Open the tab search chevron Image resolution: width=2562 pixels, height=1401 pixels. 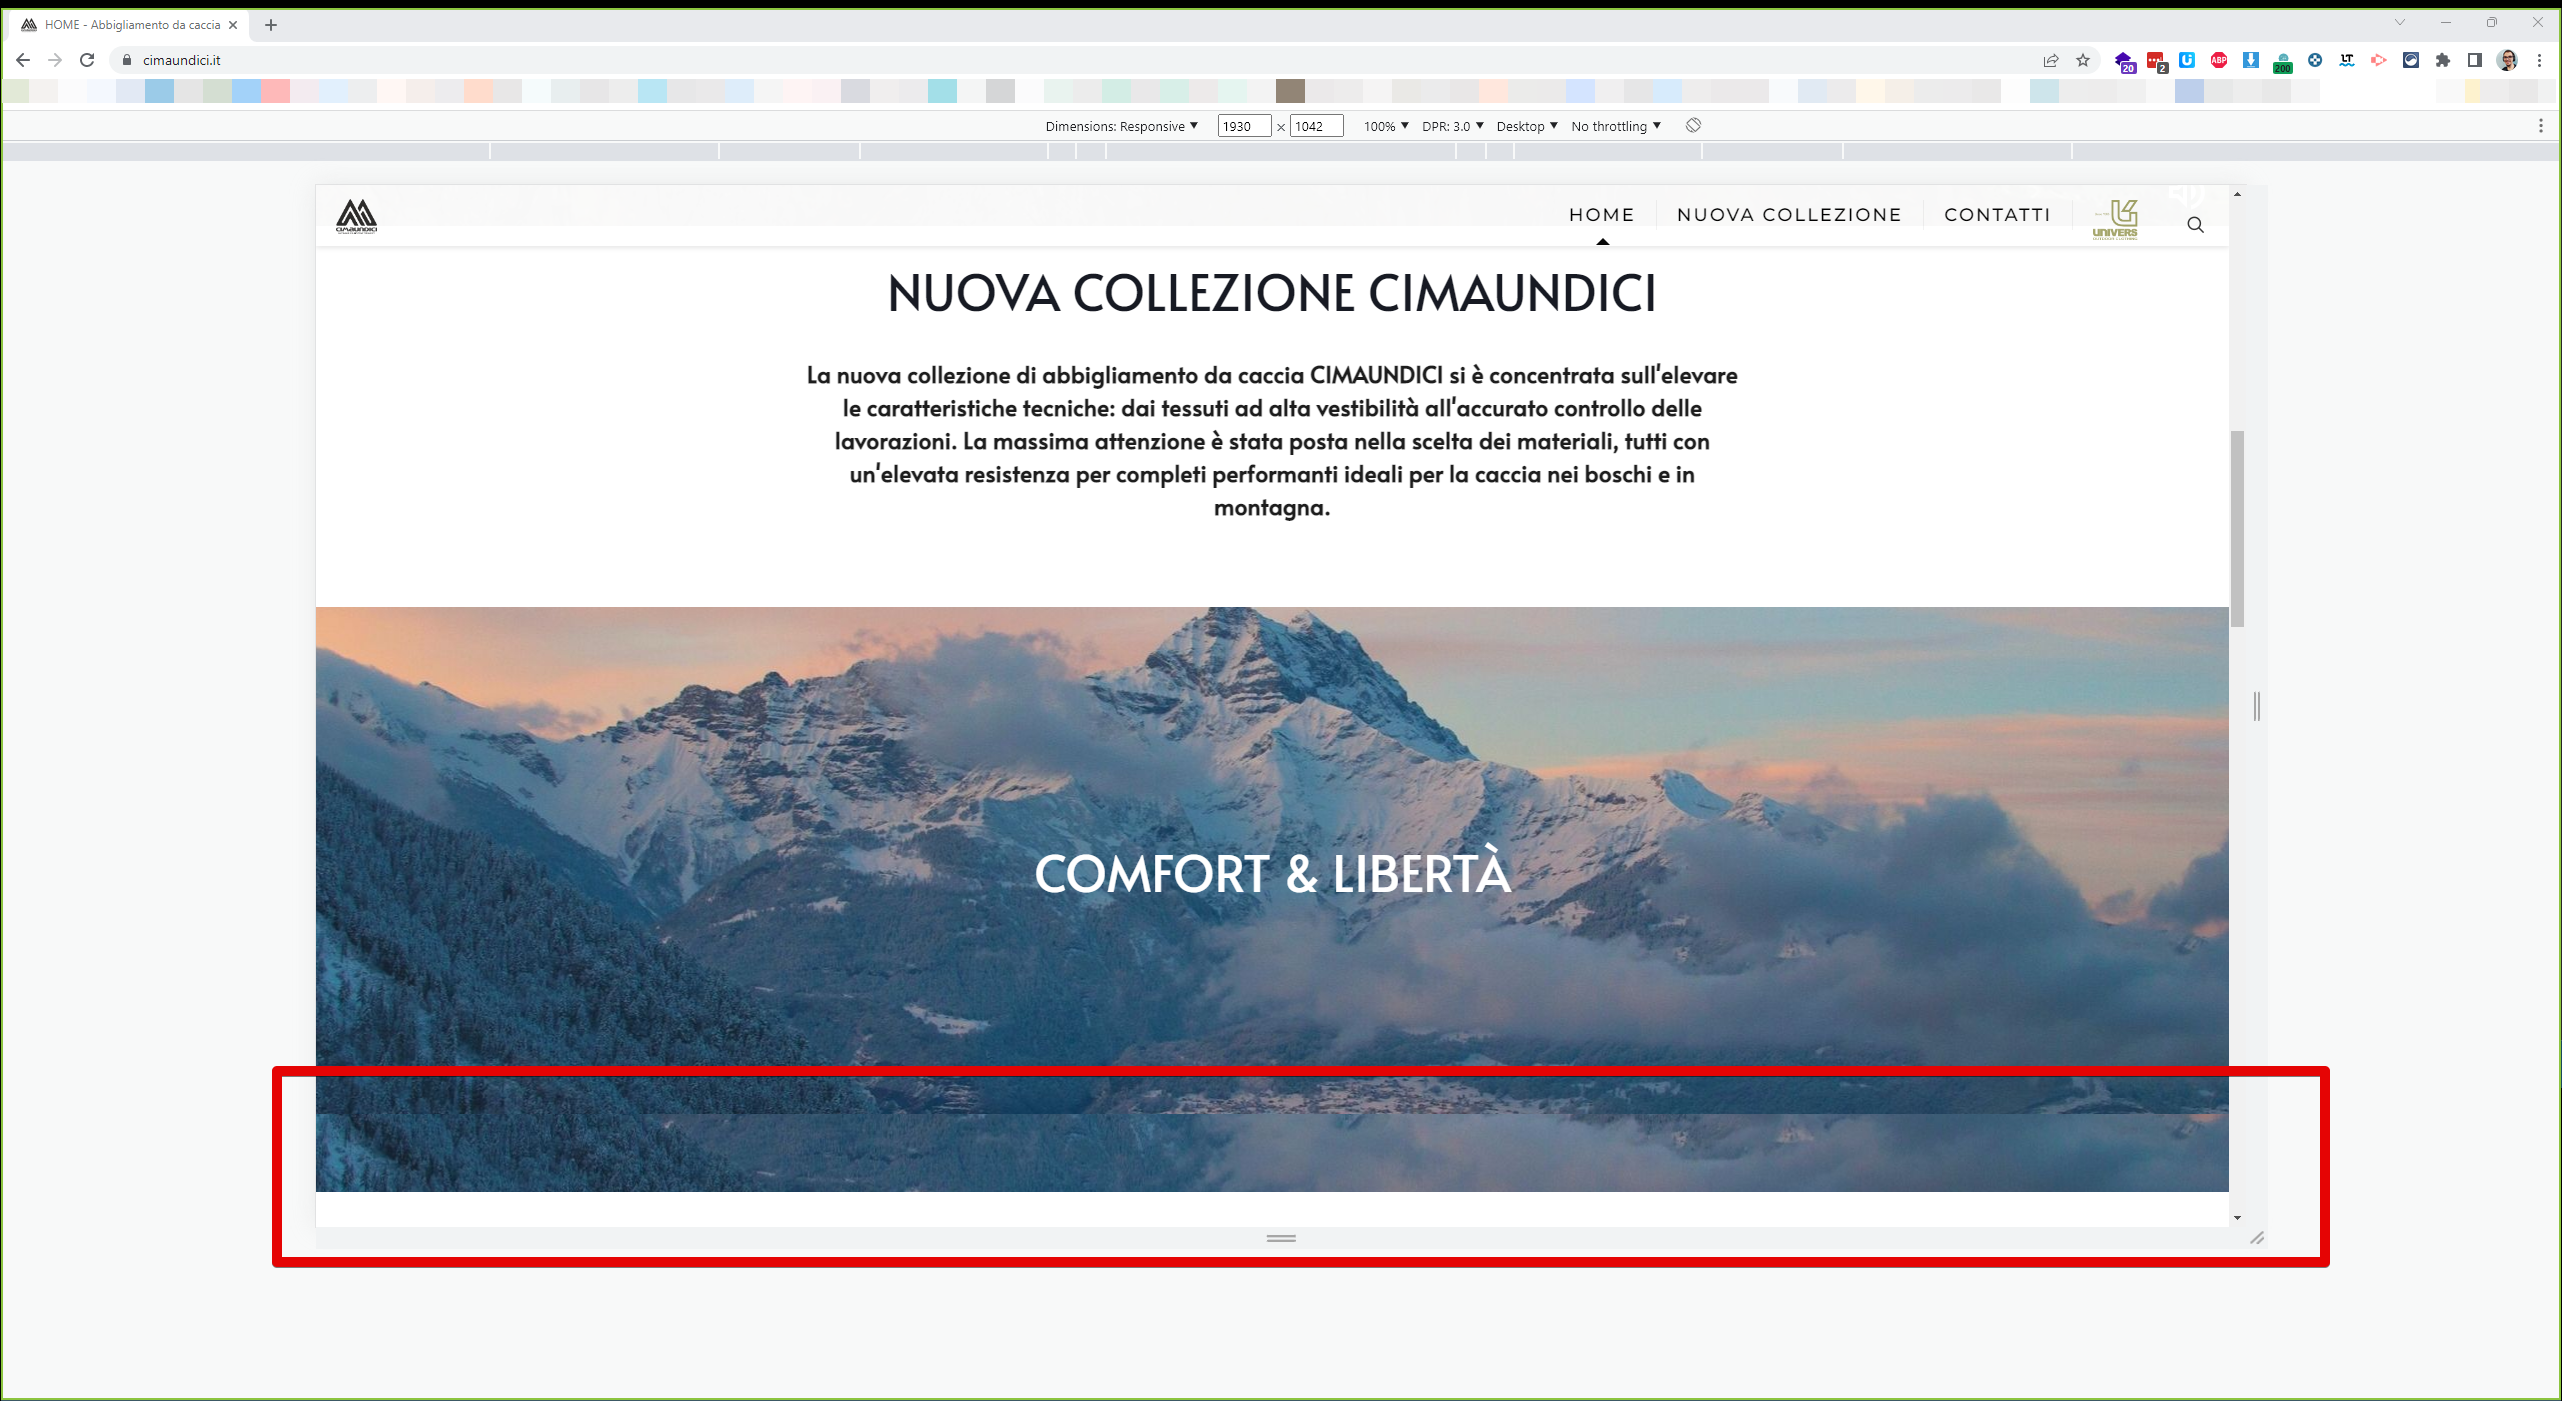2400,22
